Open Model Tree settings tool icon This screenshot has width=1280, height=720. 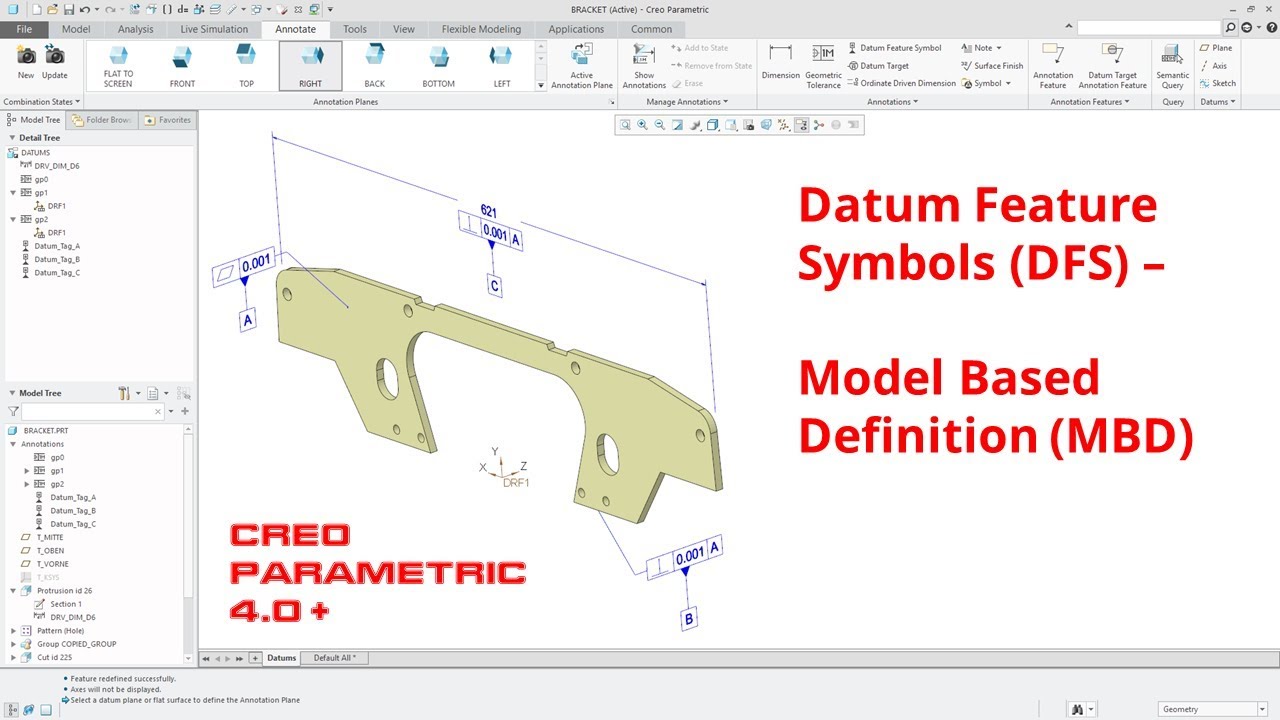coord(124,393)
